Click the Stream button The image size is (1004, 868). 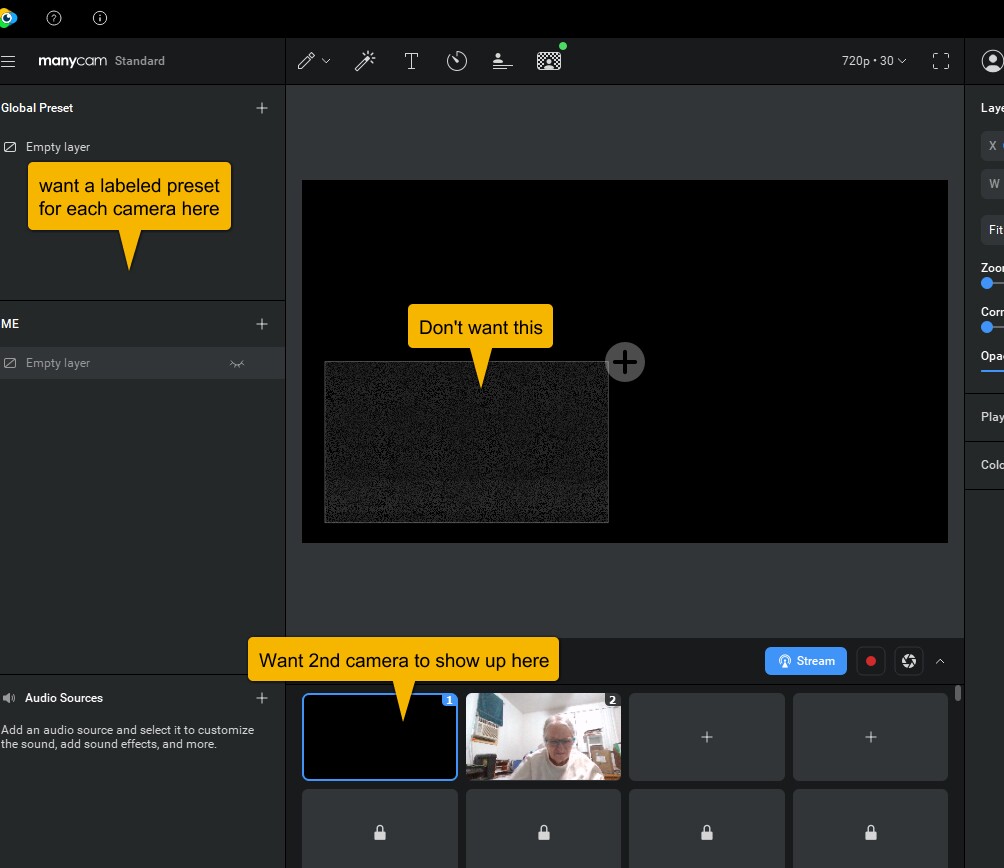(x=805, y=660)
